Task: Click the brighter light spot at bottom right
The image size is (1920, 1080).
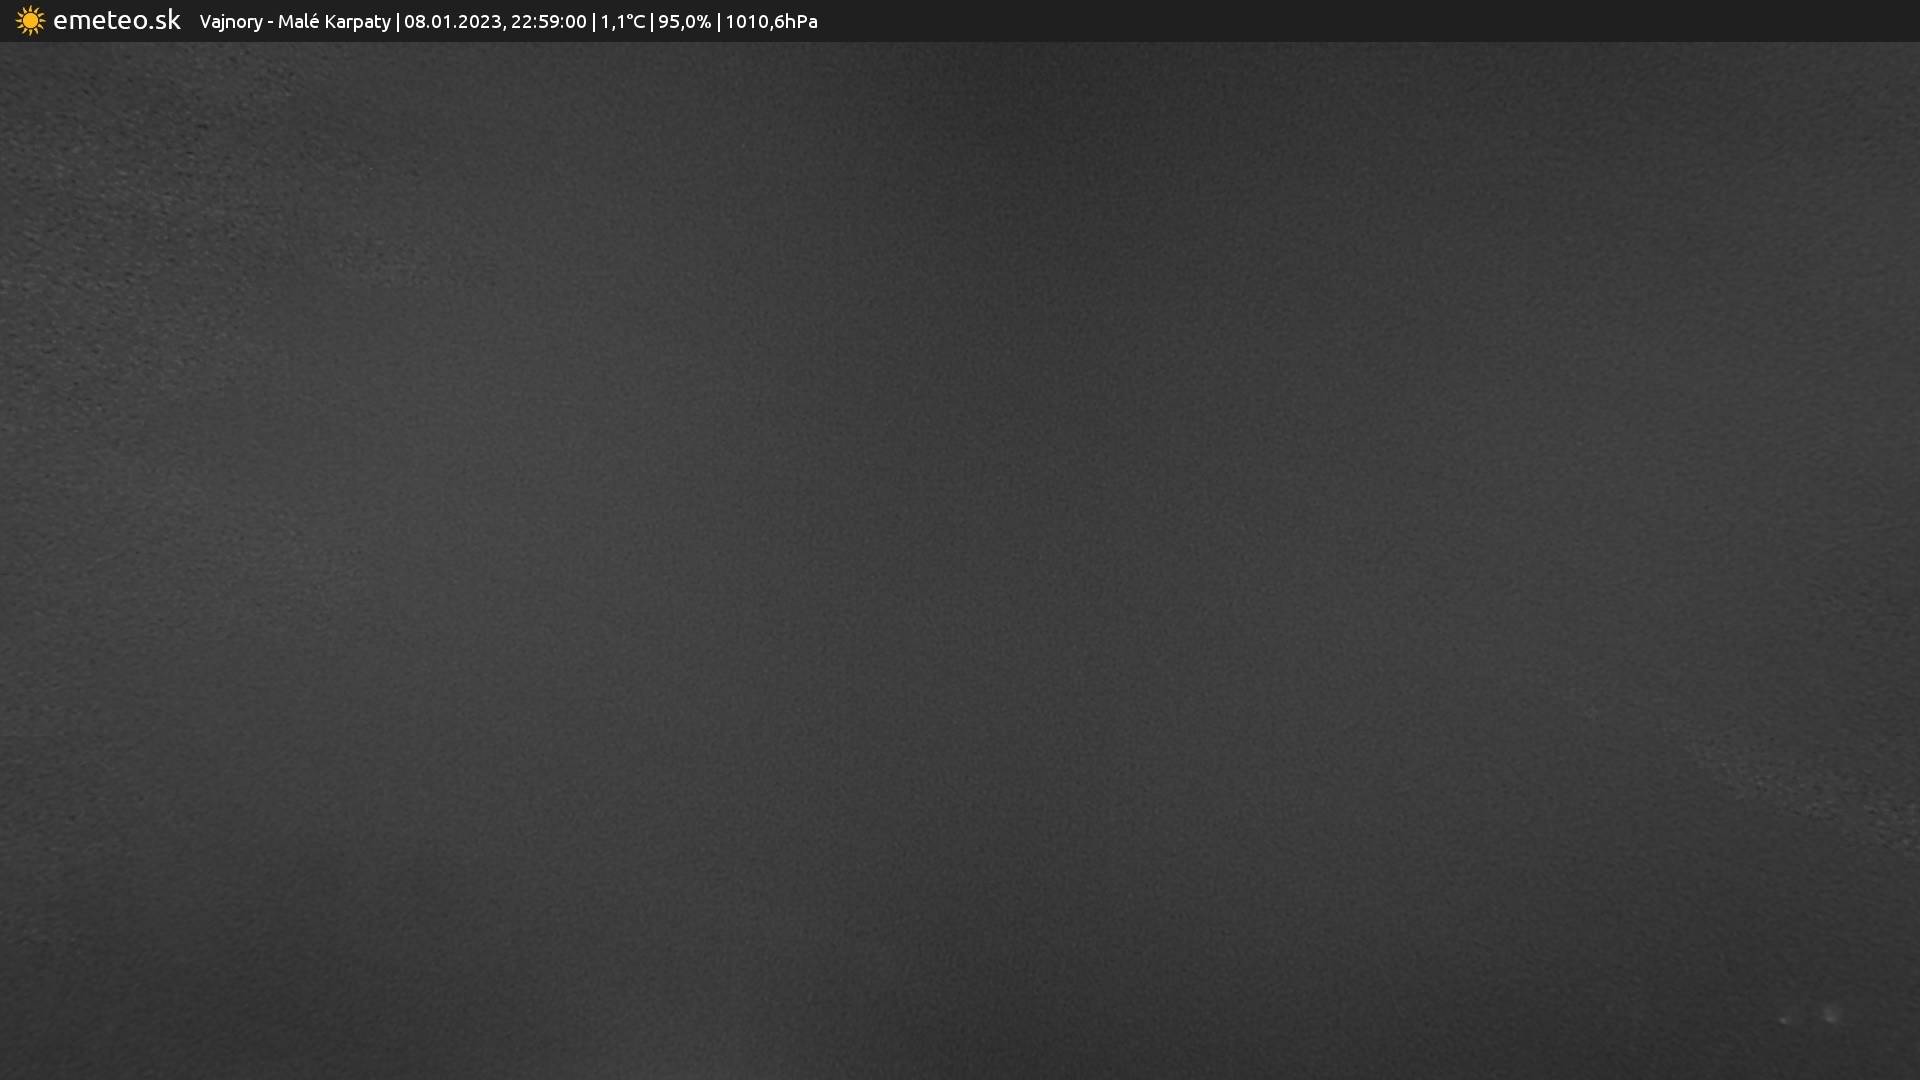Action: (x=1831, y=1015)
